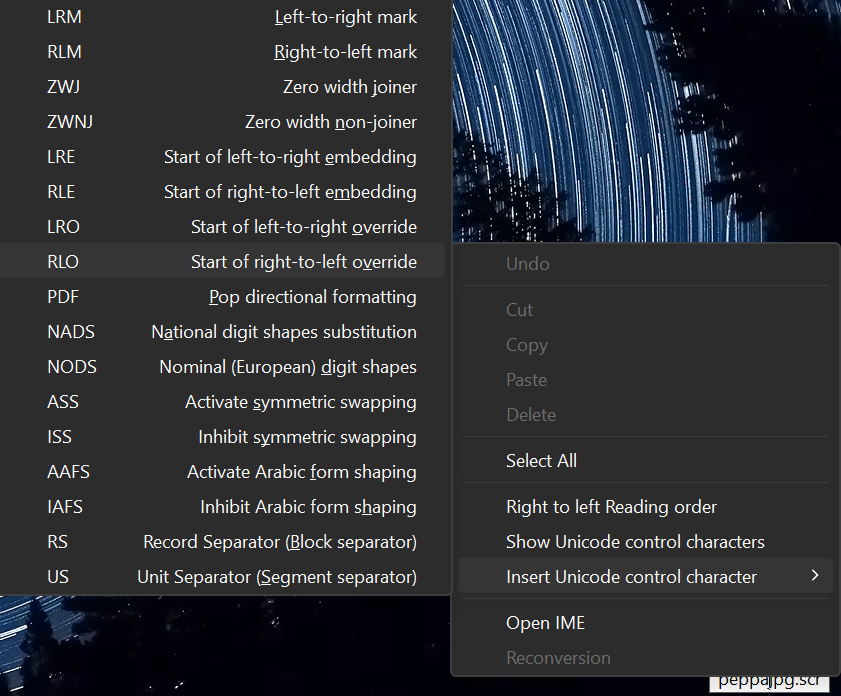Select LRE left-to-right embedding entry
Image resolution: width=841 pixels, height=696 pixels.
coord(230,157)
